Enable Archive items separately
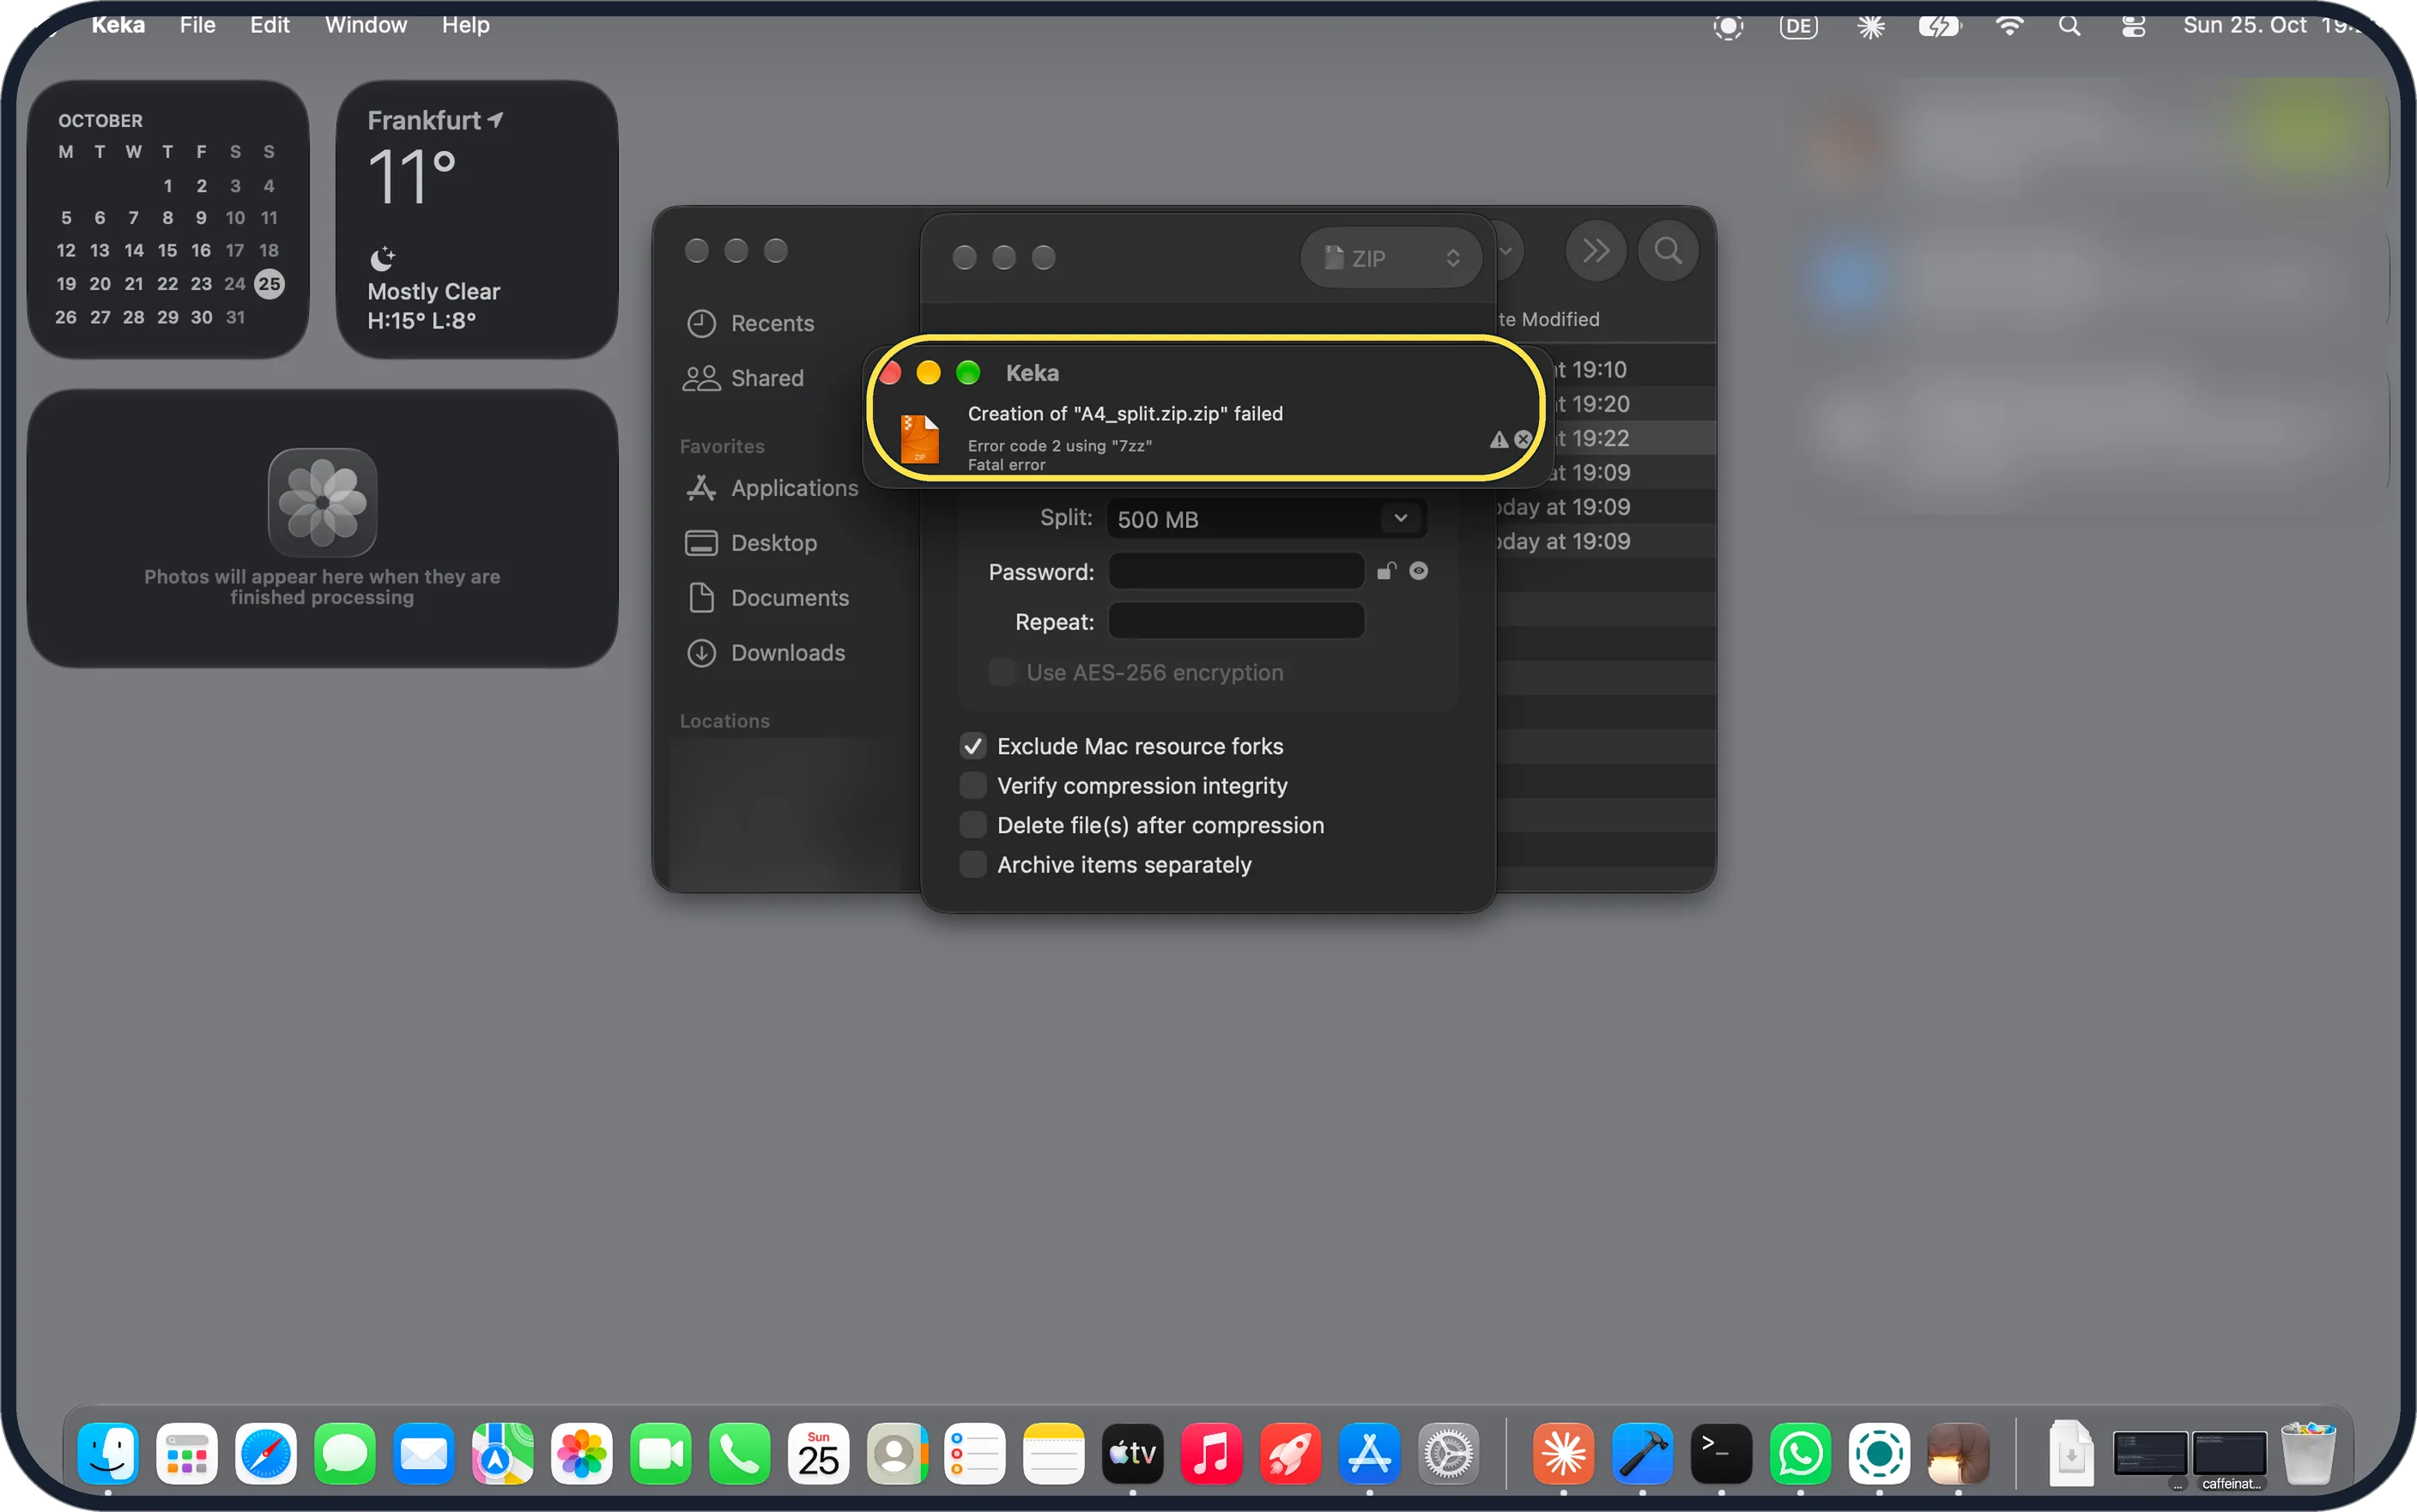Viewport: 2417px width, 1512px height. coord(972,865)
